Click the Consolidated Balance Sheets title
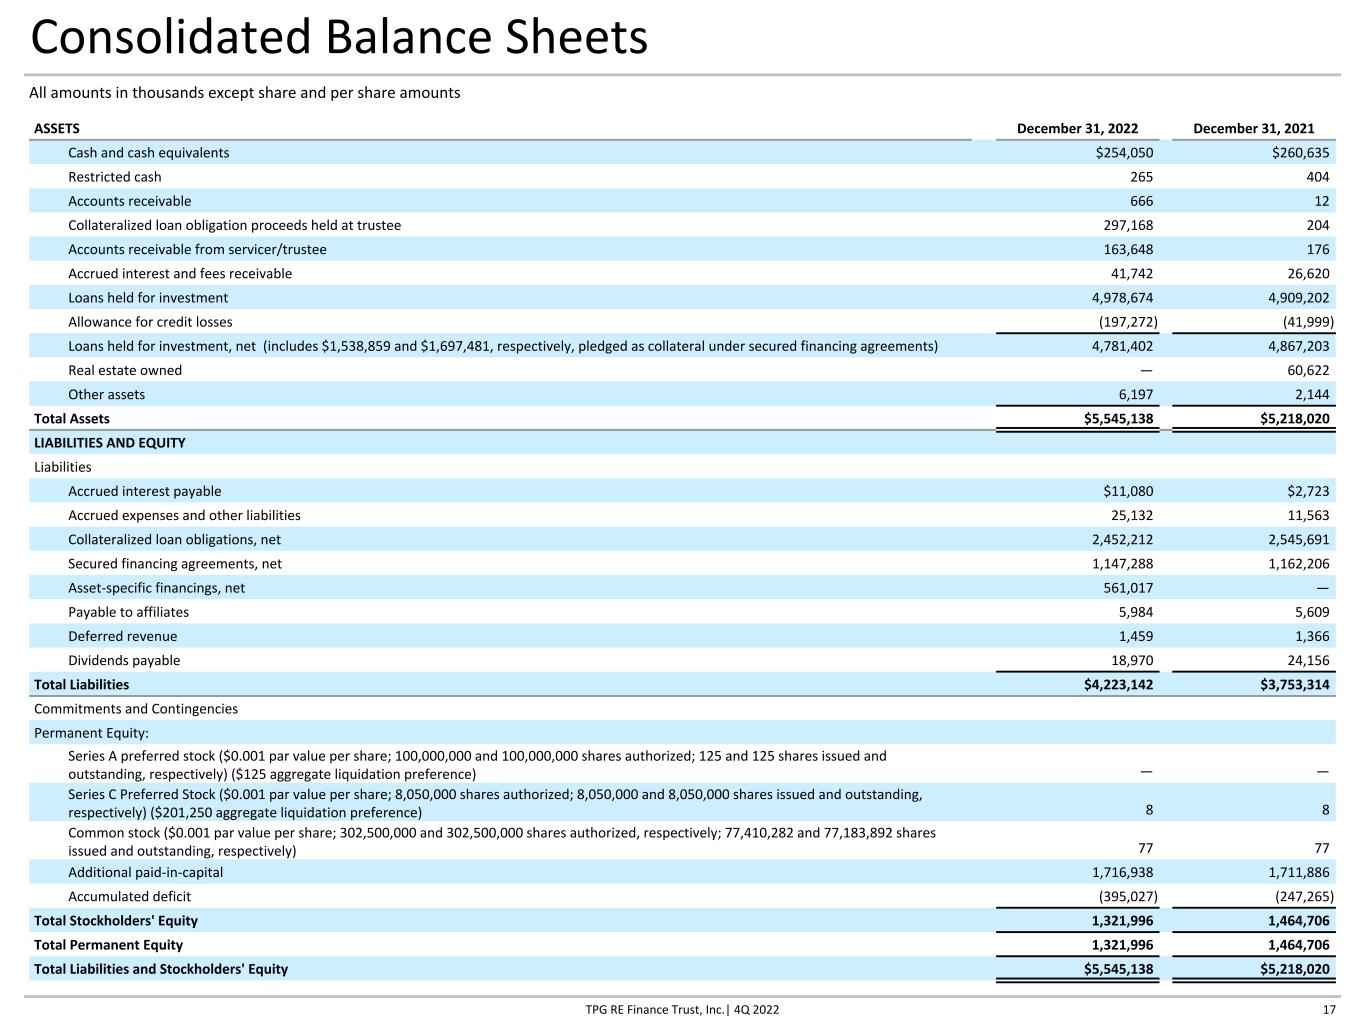The image size is (1365, 1024). [x=339, y=38]
